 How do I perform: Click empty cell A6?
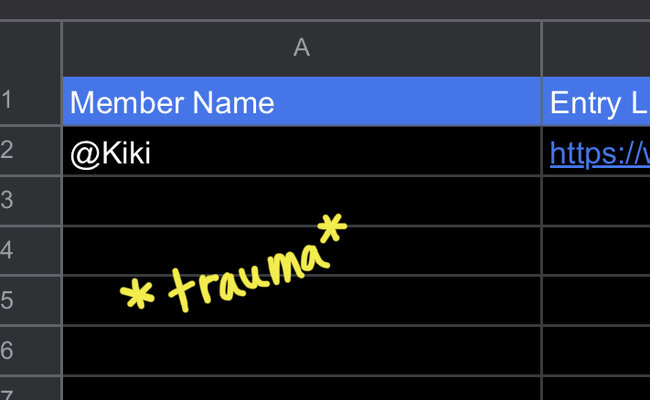pyautogui.click(x=301, y=351)
